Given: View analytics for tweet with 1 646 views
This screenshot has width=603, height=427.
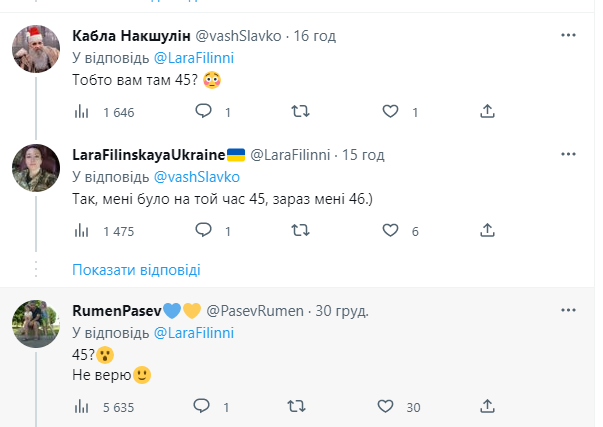Looking at the screenshot, I should (82, 111).
